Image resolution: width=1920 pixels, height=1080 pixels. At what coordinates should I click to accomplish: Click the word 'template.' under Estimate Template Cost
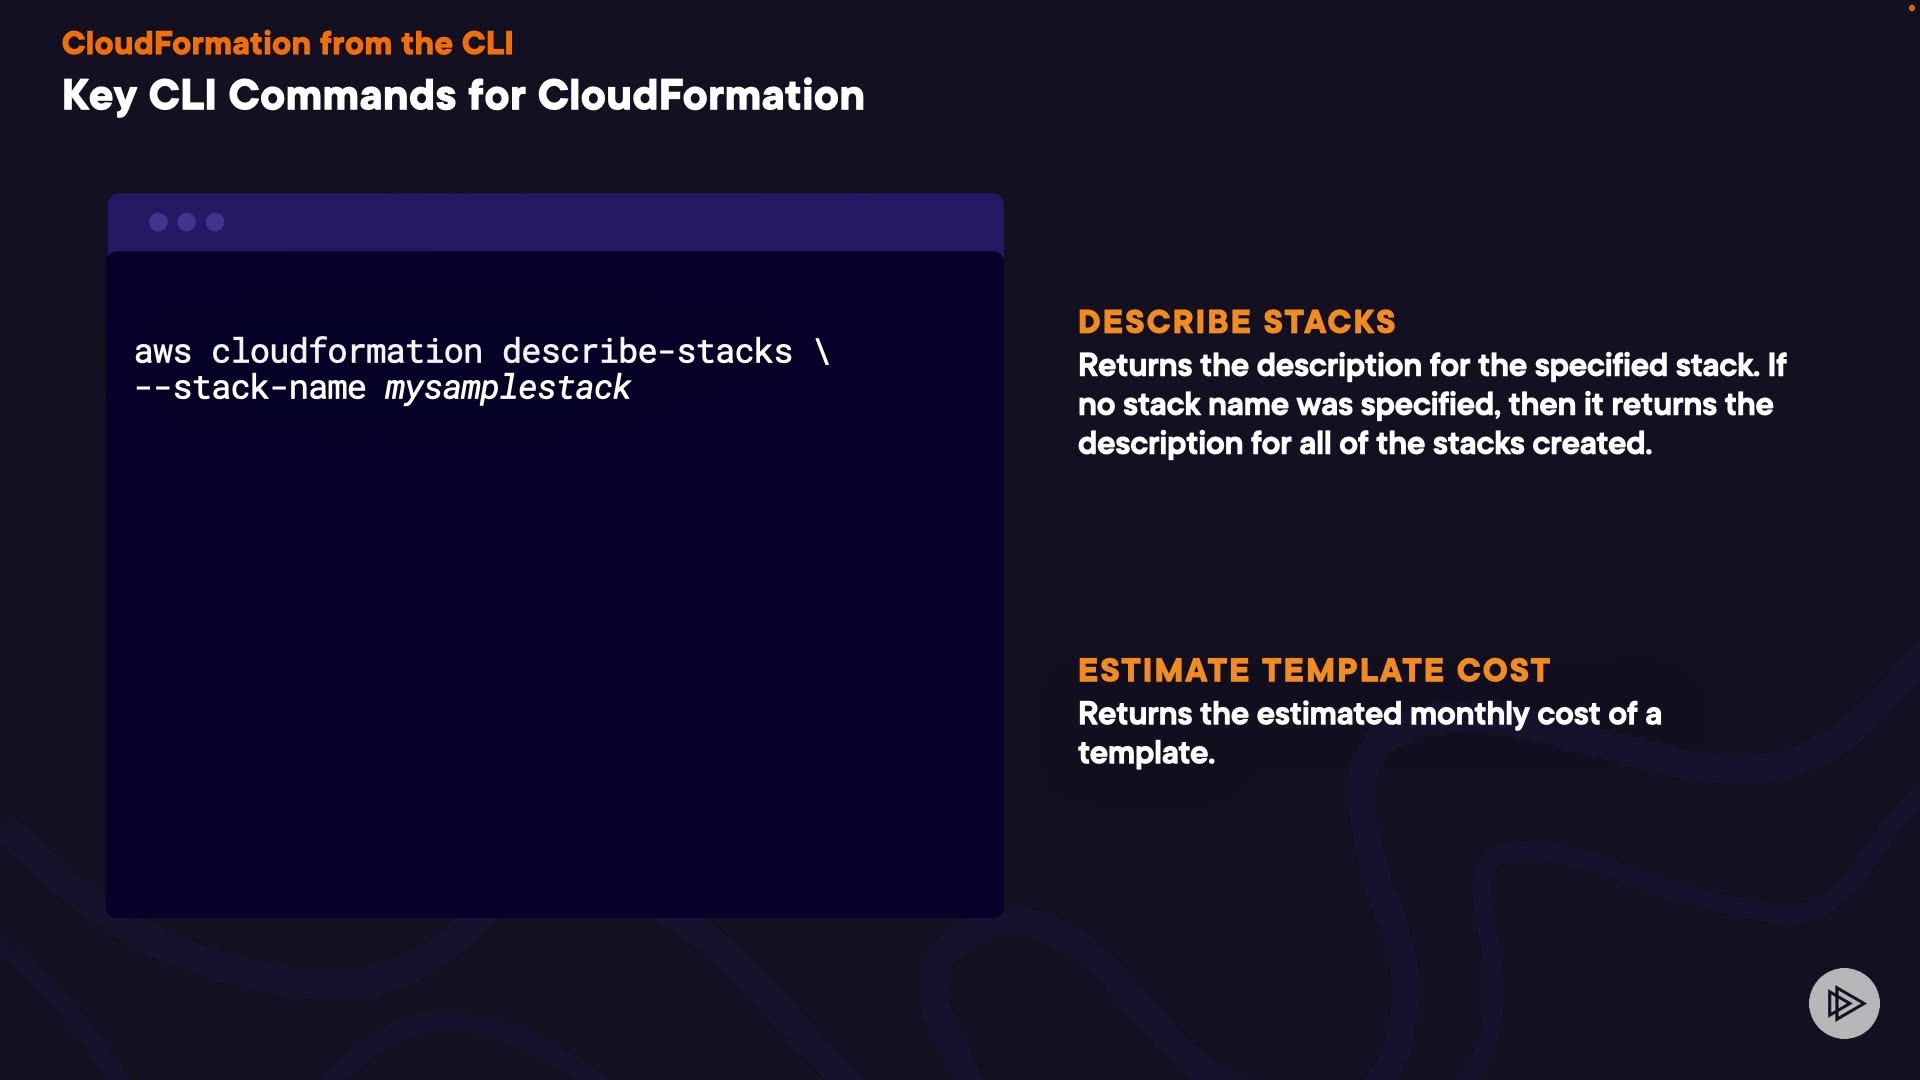pyautogui.click(x=1146, y=753)
